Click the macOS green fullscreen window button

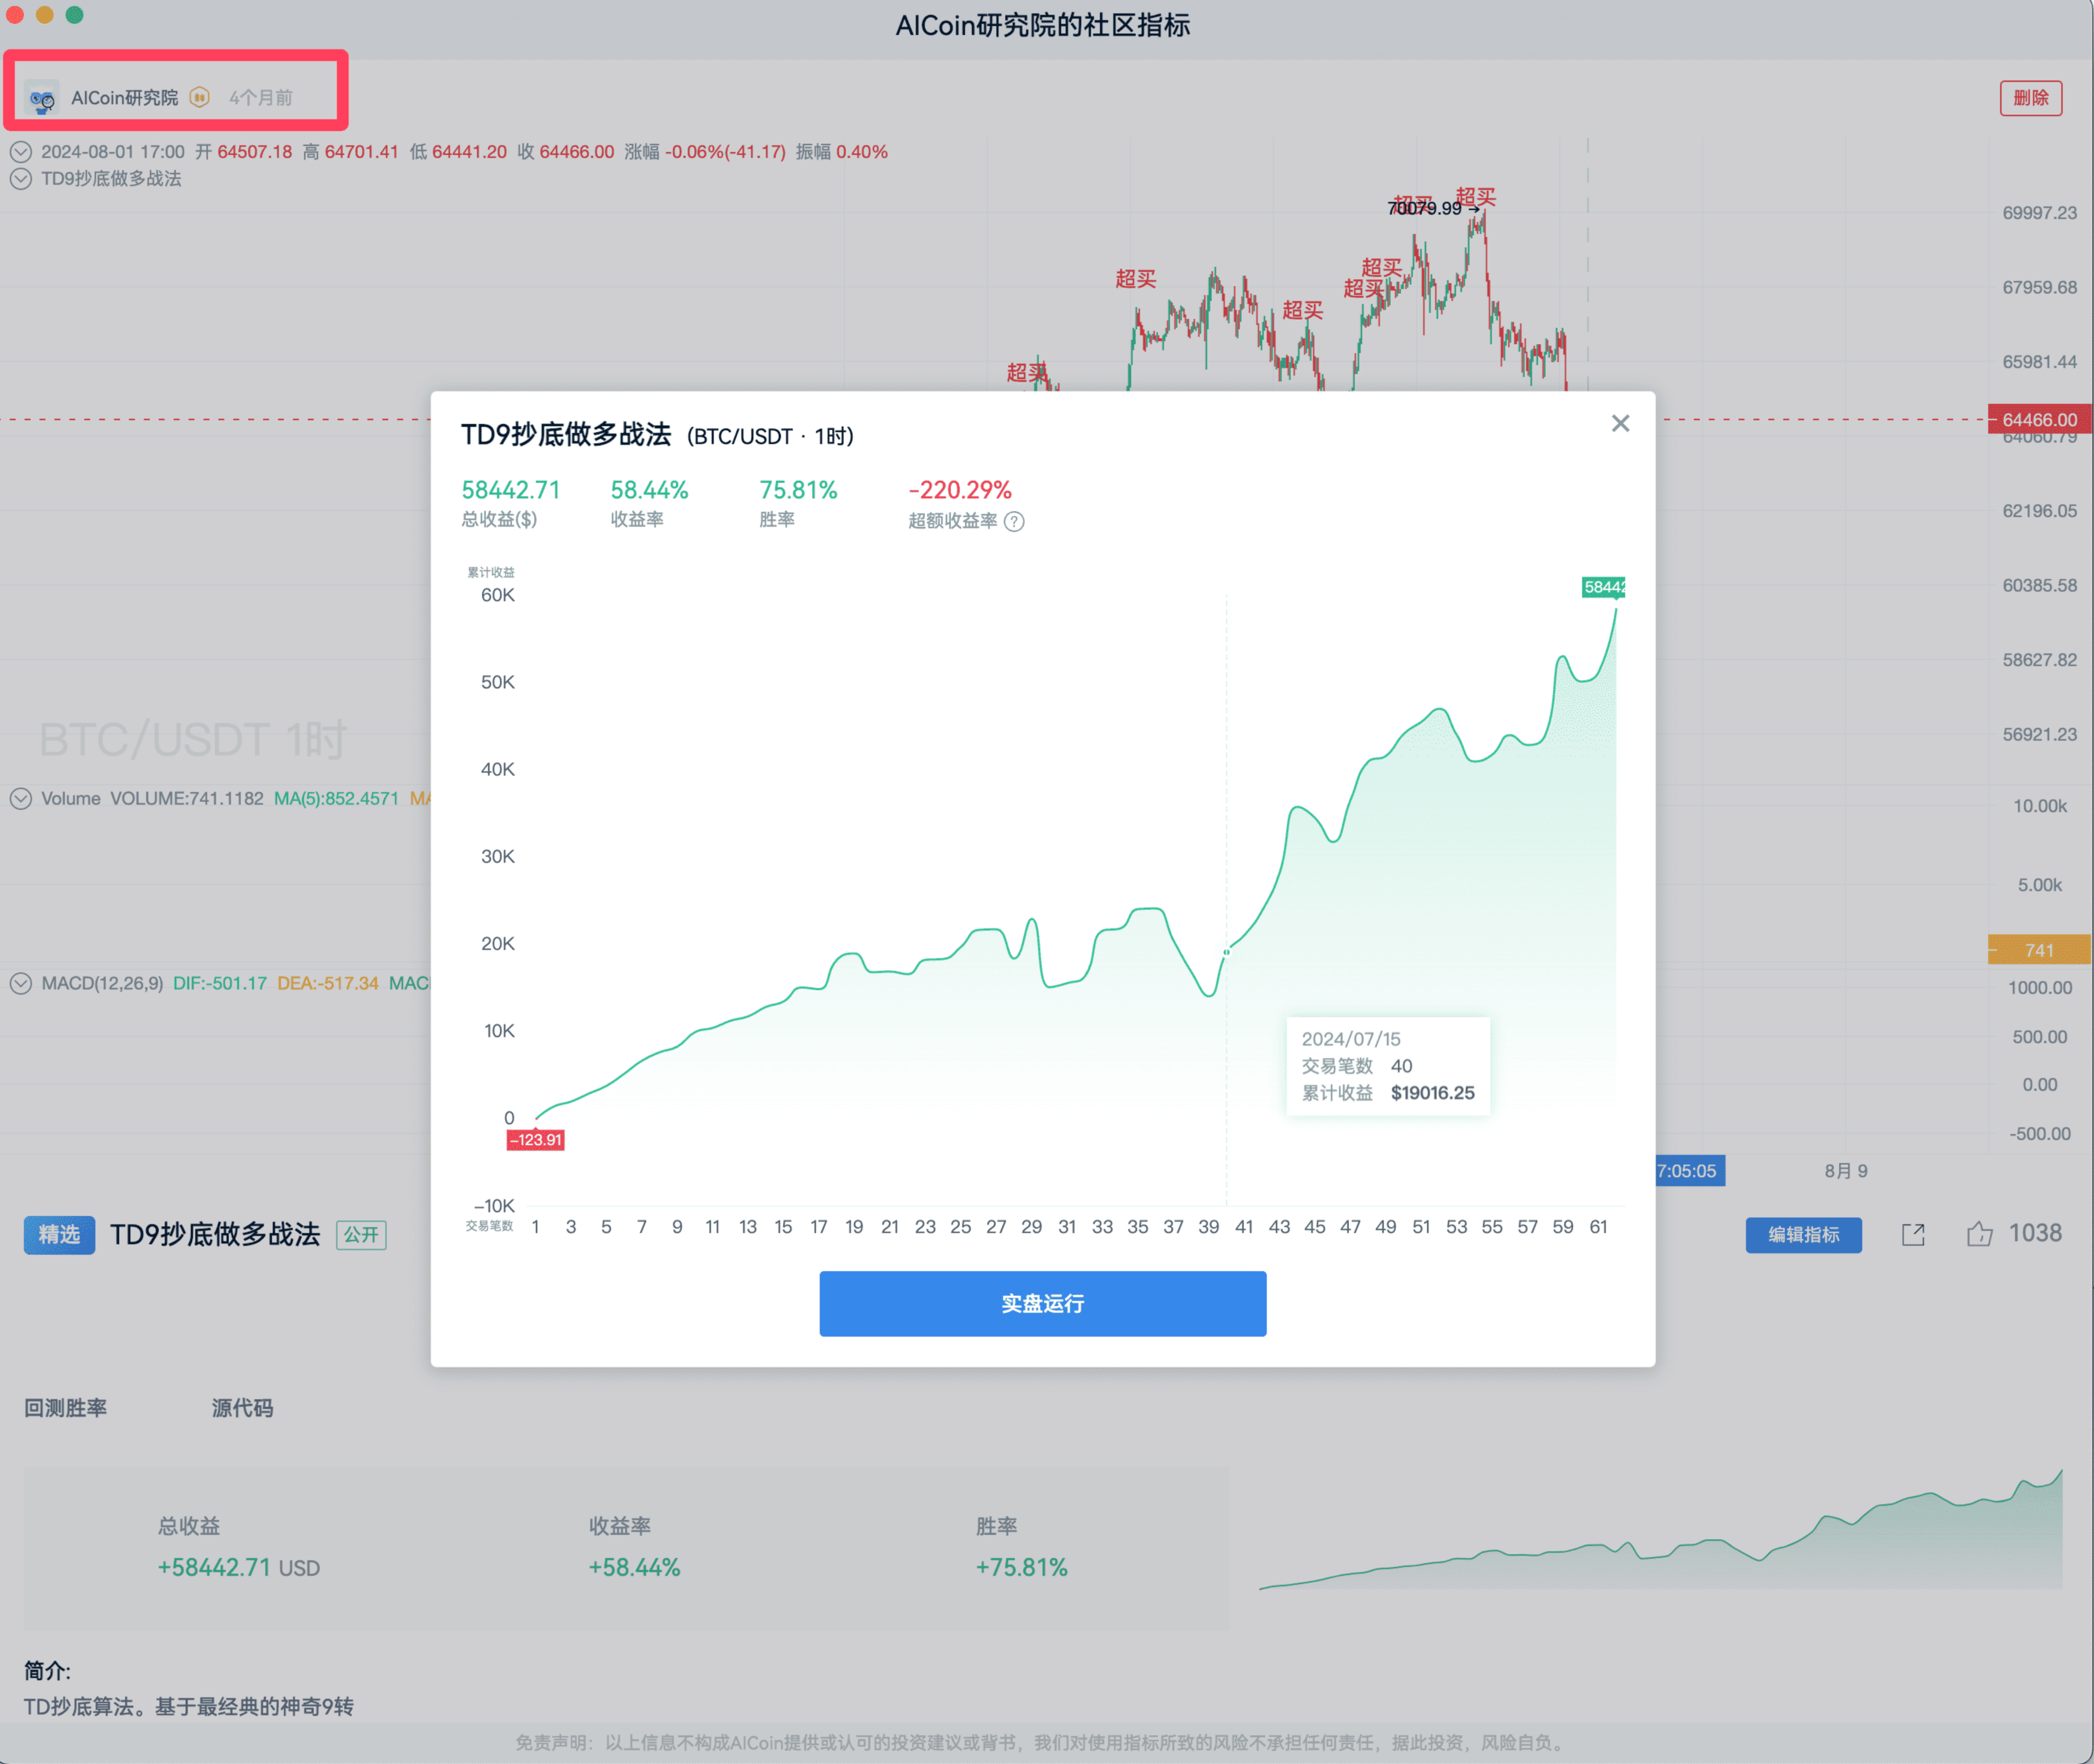[x=74, y=14]
